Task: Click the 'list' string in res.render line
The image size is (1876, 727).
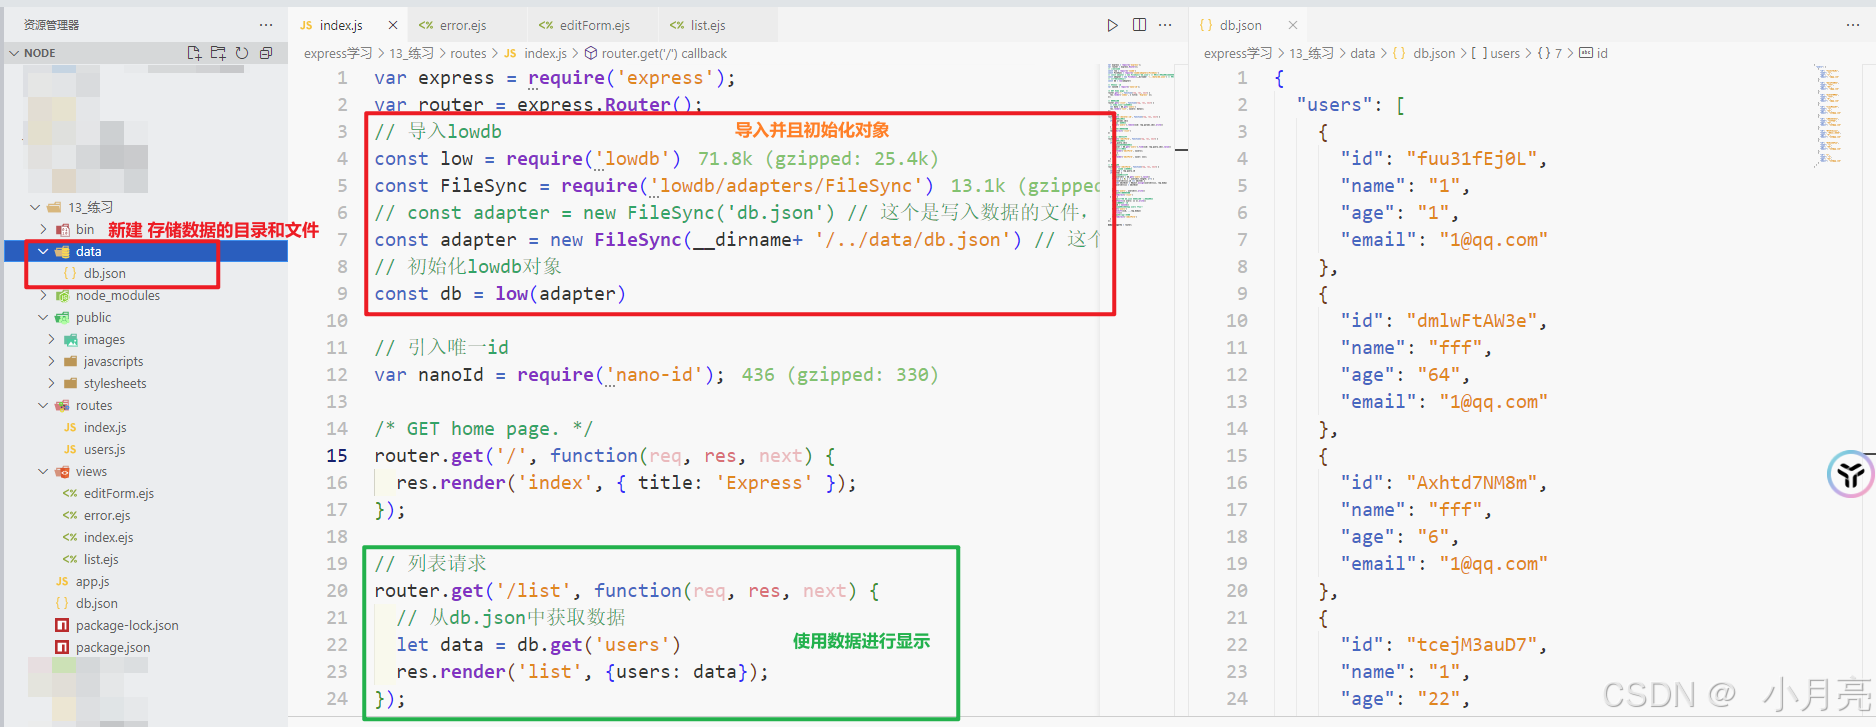Action: click(x=550, y=671)
